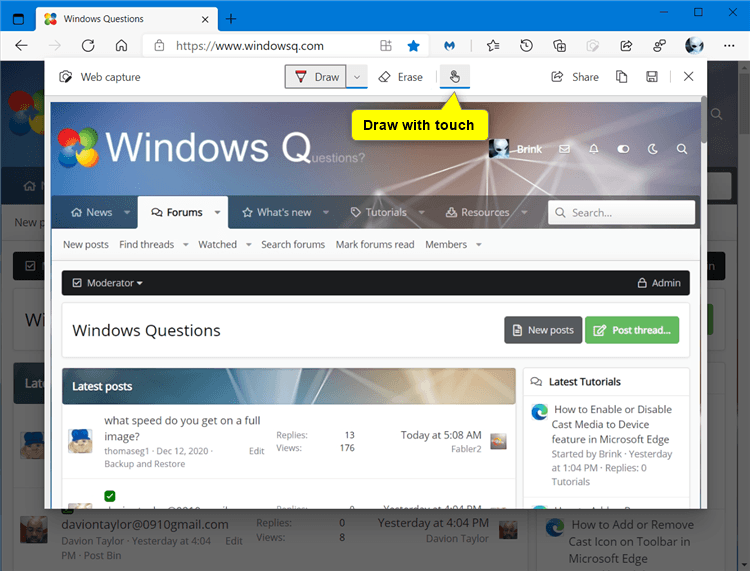Click the Edge Home button
This screenshot has width=750, height=571.
pos(121,46)
